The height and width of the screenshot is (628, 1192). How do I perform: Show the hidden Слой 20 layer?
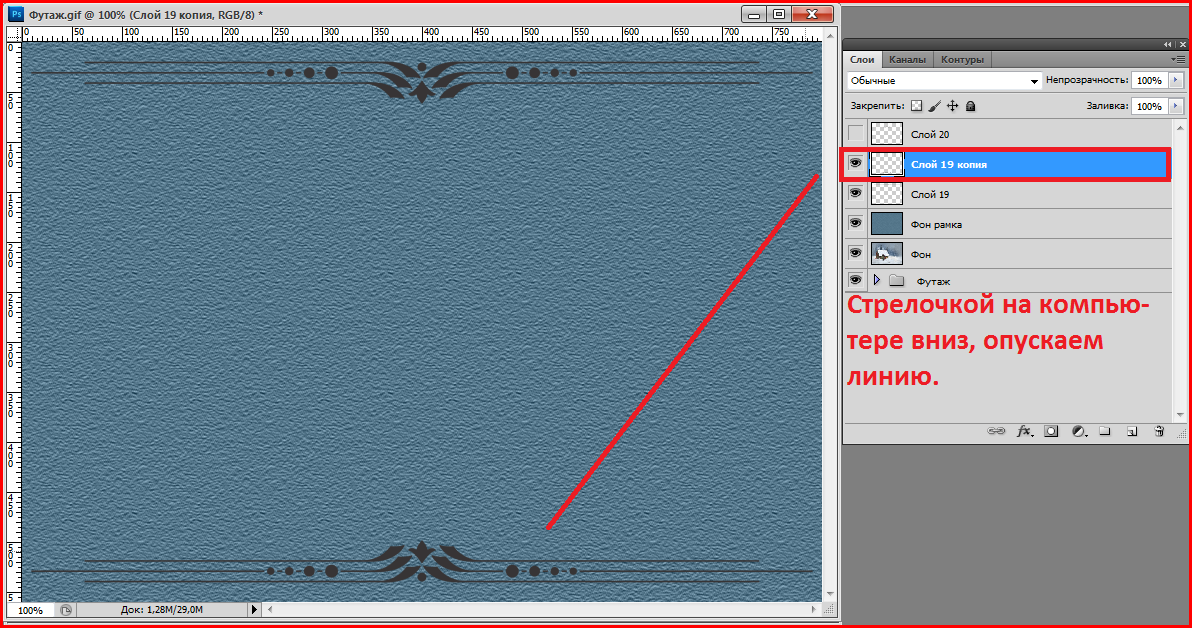coord(856,134)
